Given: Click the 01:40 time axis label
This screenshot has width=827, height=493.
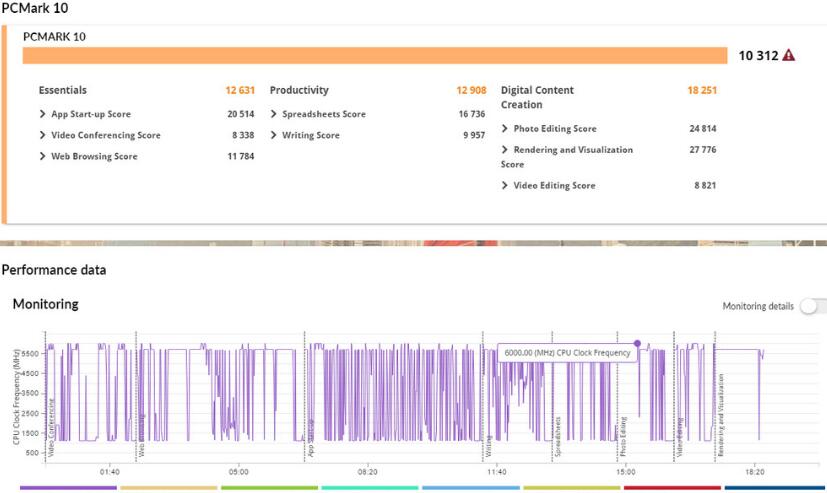Looking at the screenshot, I should click(110, 472).
